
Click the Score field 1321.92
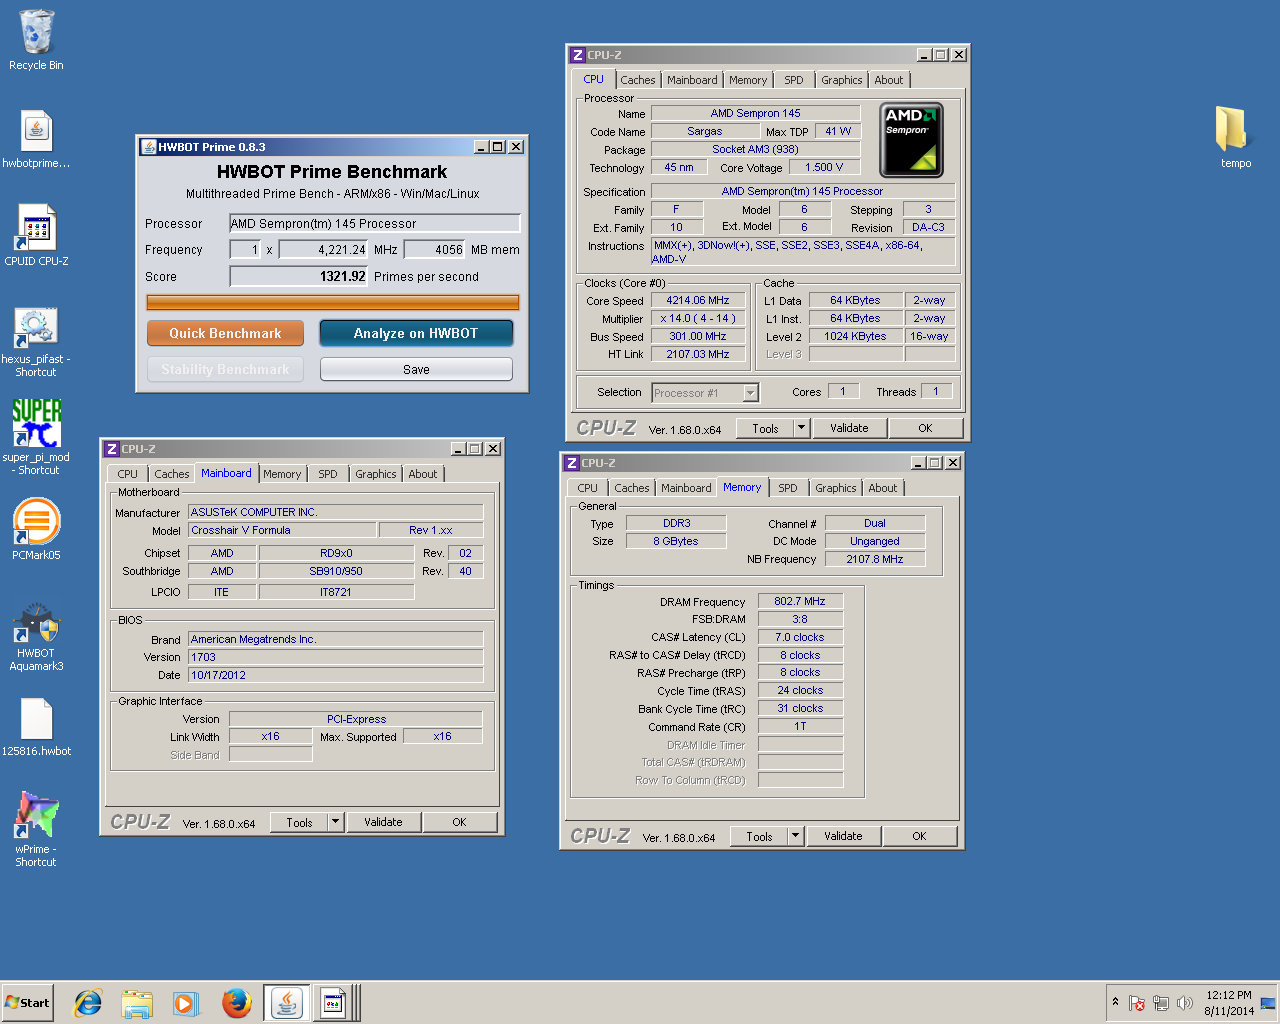299,276
